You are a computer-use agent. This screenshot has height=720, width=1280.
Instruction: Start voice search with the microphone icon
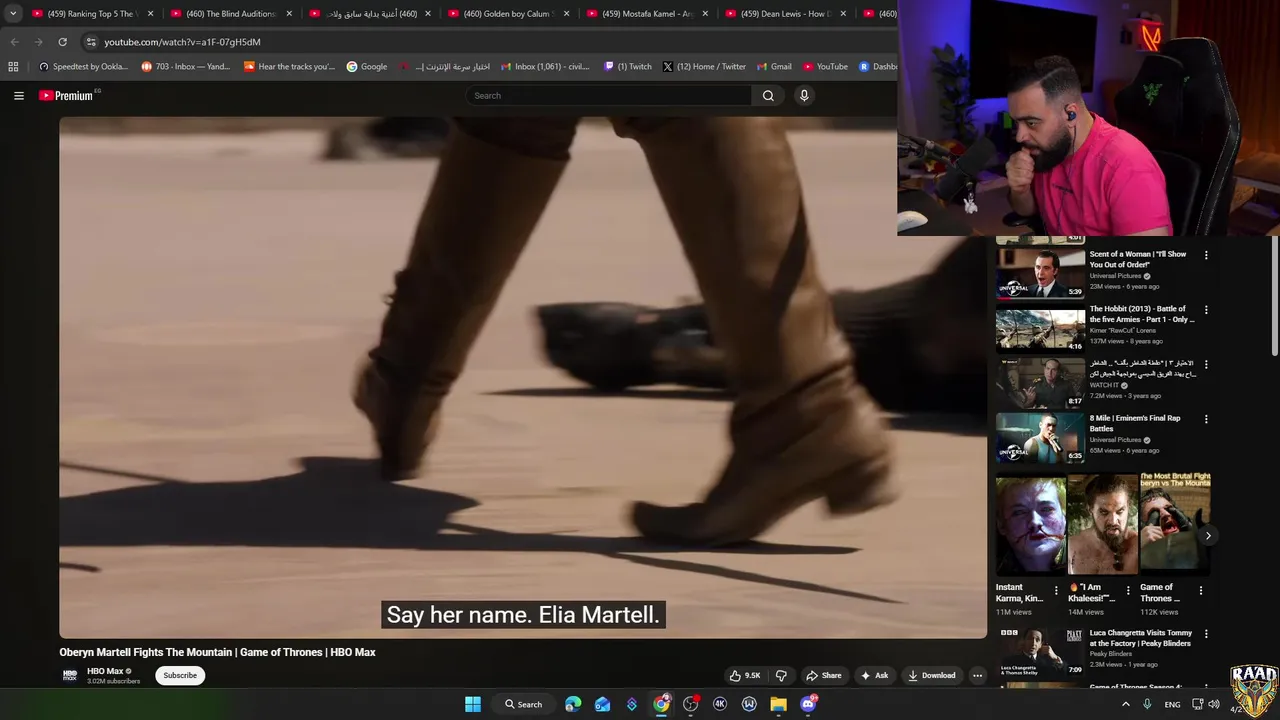[x=804, y=96]
